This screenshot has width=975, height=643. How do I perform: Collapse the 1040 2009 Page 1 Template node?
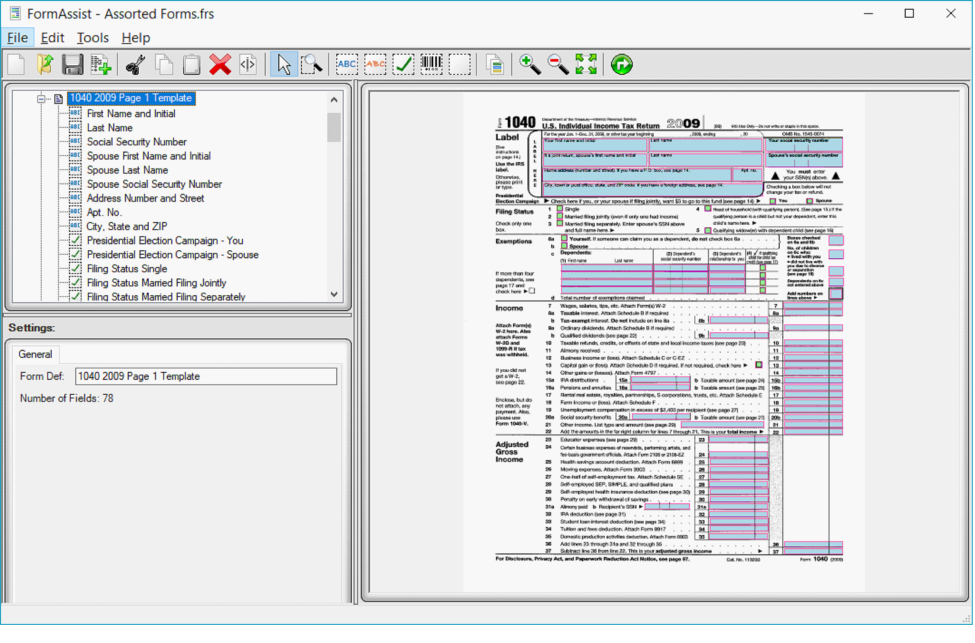(x=38, y=98)
